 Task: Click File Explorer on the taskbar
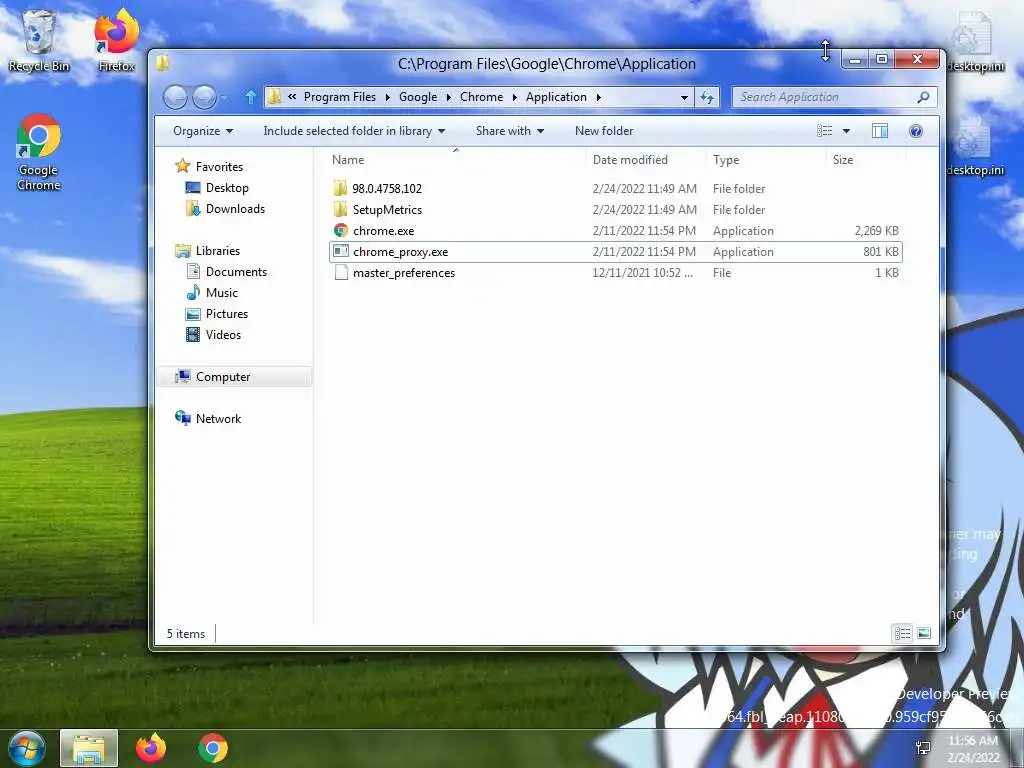[89, 748]
